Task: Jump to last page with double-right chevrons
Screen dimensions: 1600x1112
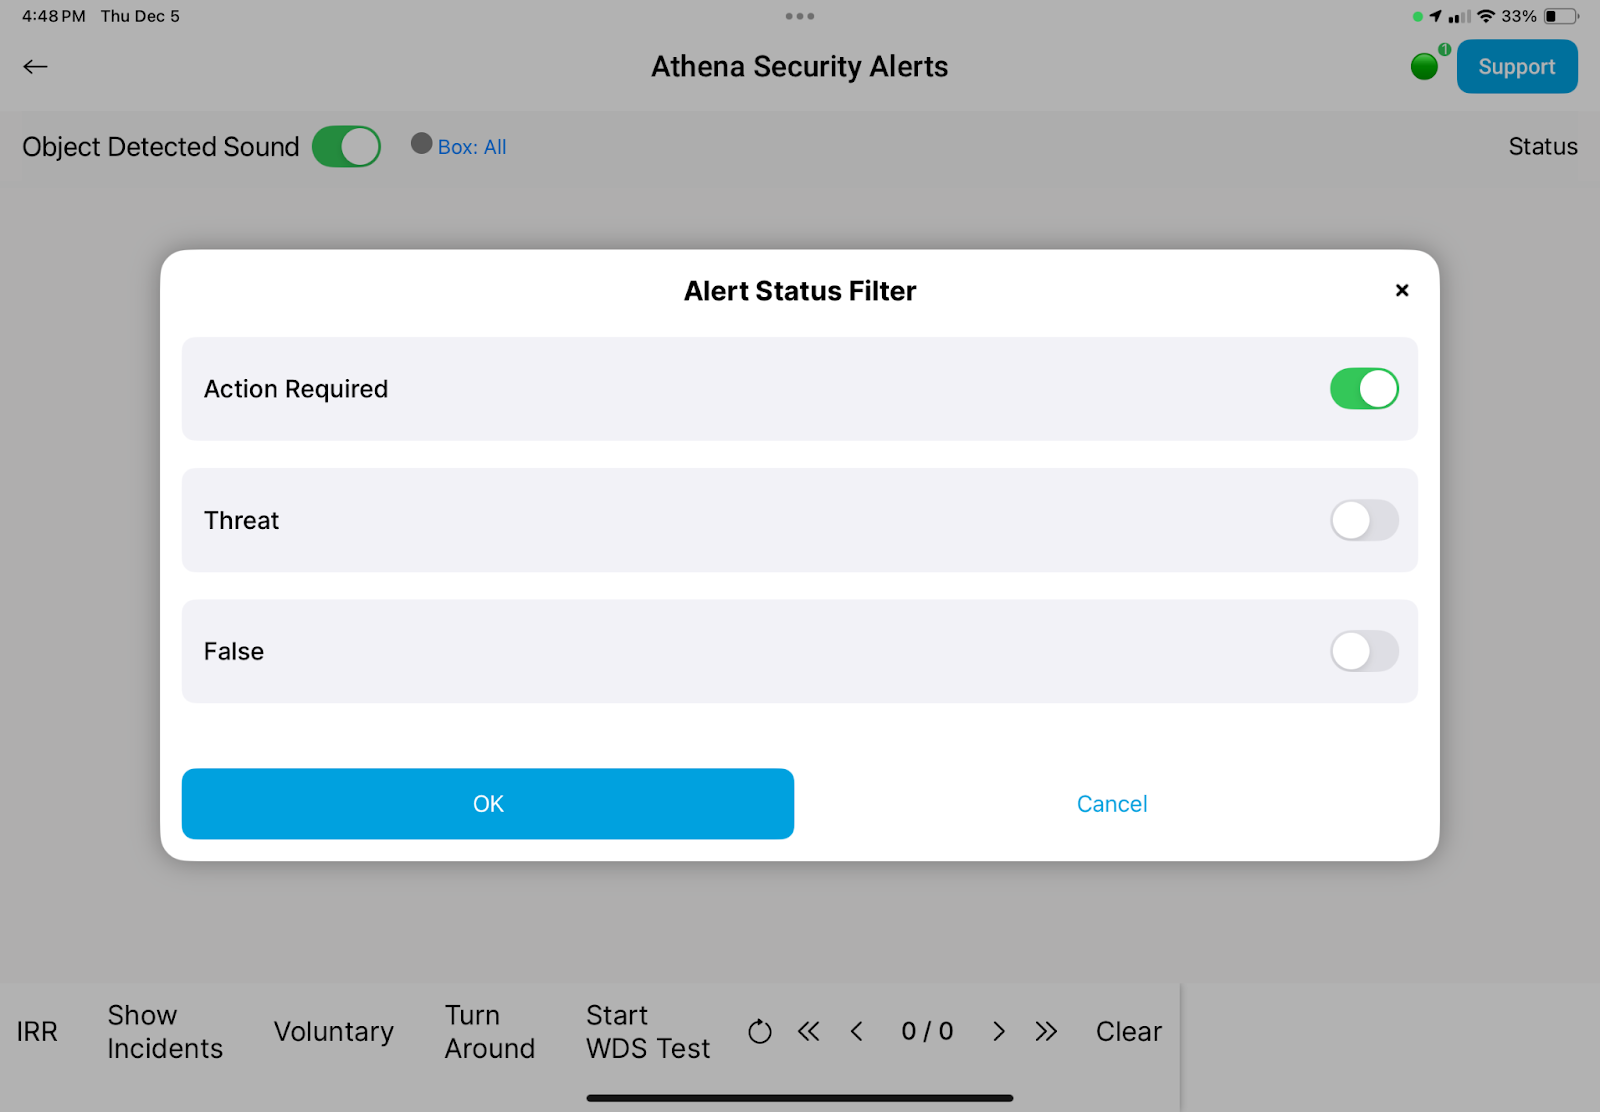Action: (1046, 1031)
